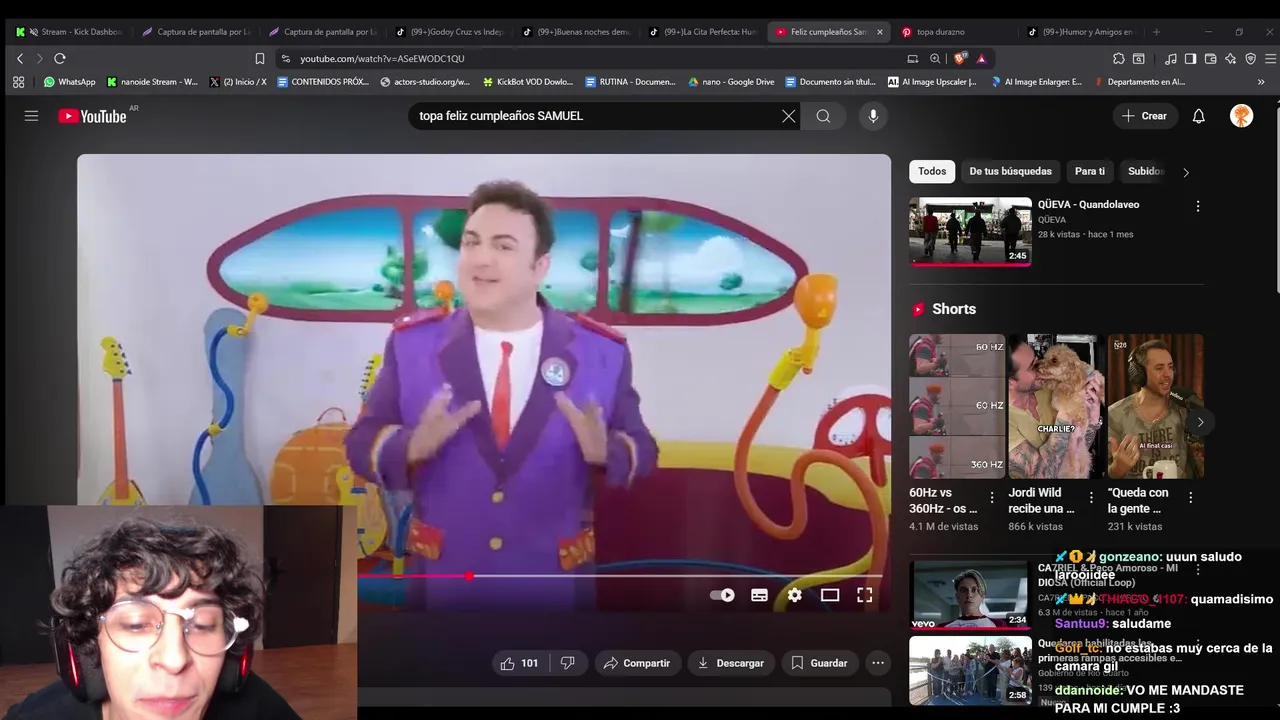Open options for "Queda con la gente" short

point(1190,497)
